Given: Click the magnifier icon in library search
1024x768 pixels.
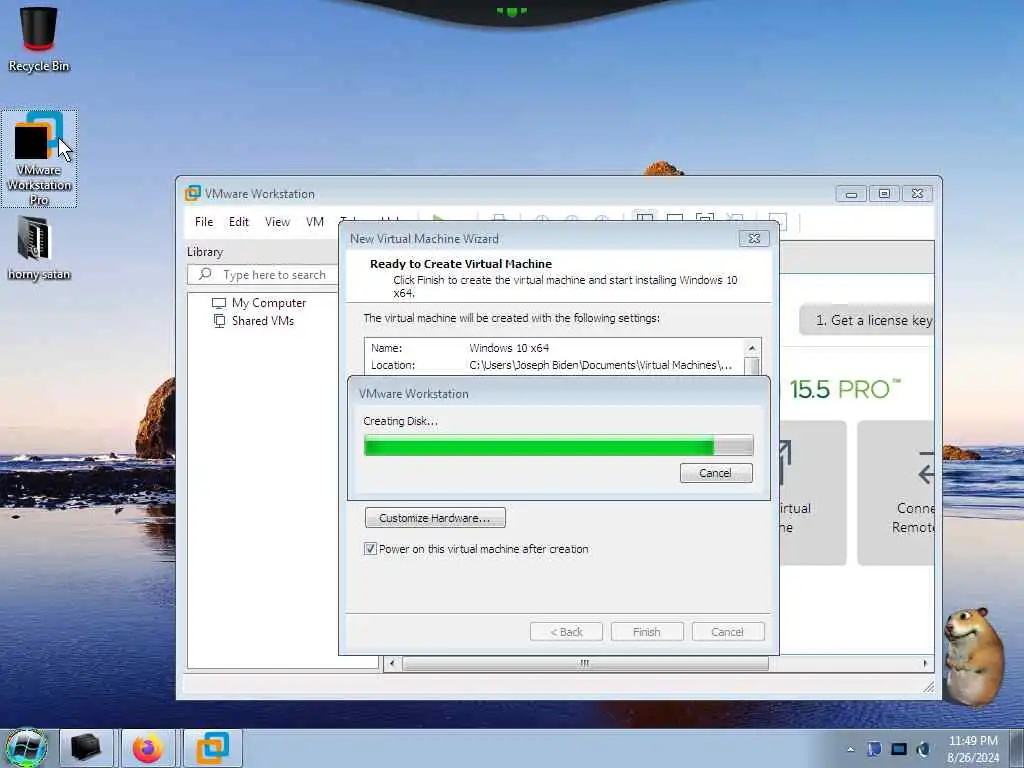Looking at the screenshot, I should [x=205, y=274].
